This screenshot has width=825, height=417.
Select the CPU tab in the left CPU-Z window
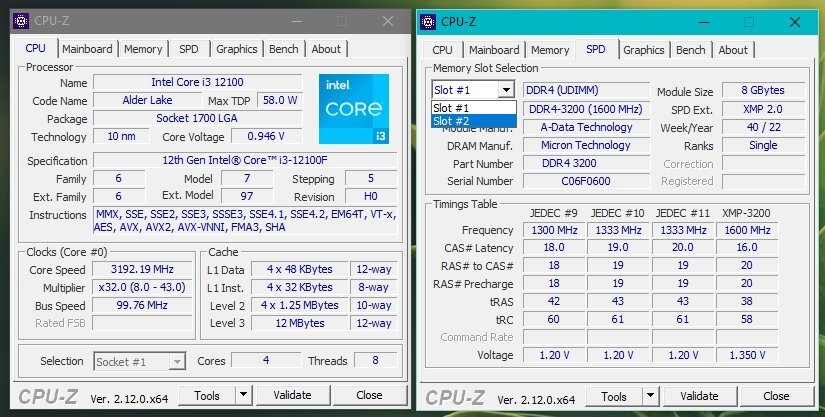pyautogui.click(x=35, y=48)
